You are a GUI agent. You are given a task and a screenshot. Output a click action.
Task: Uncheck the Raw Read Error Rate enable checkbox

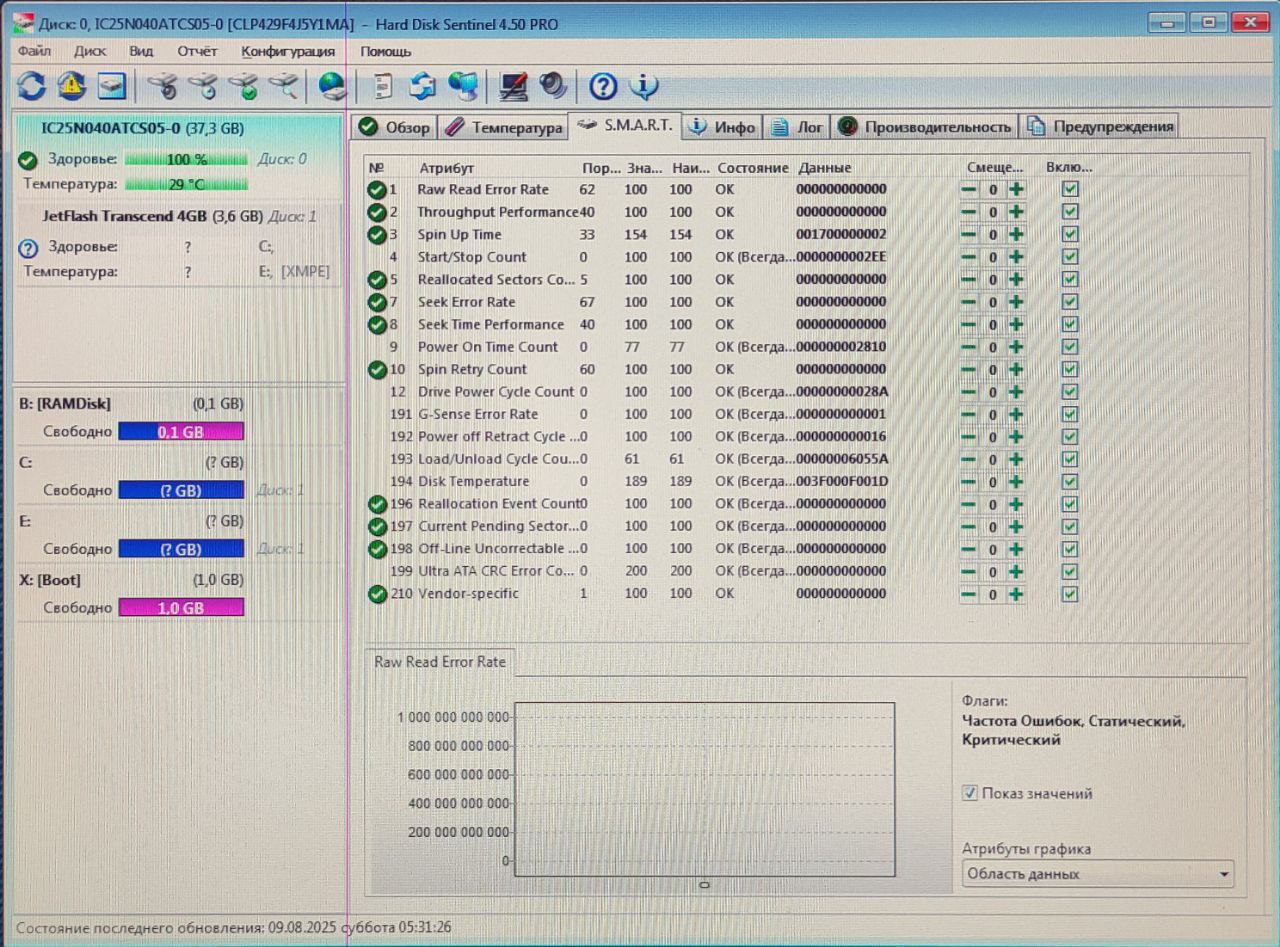(1070, 189)
